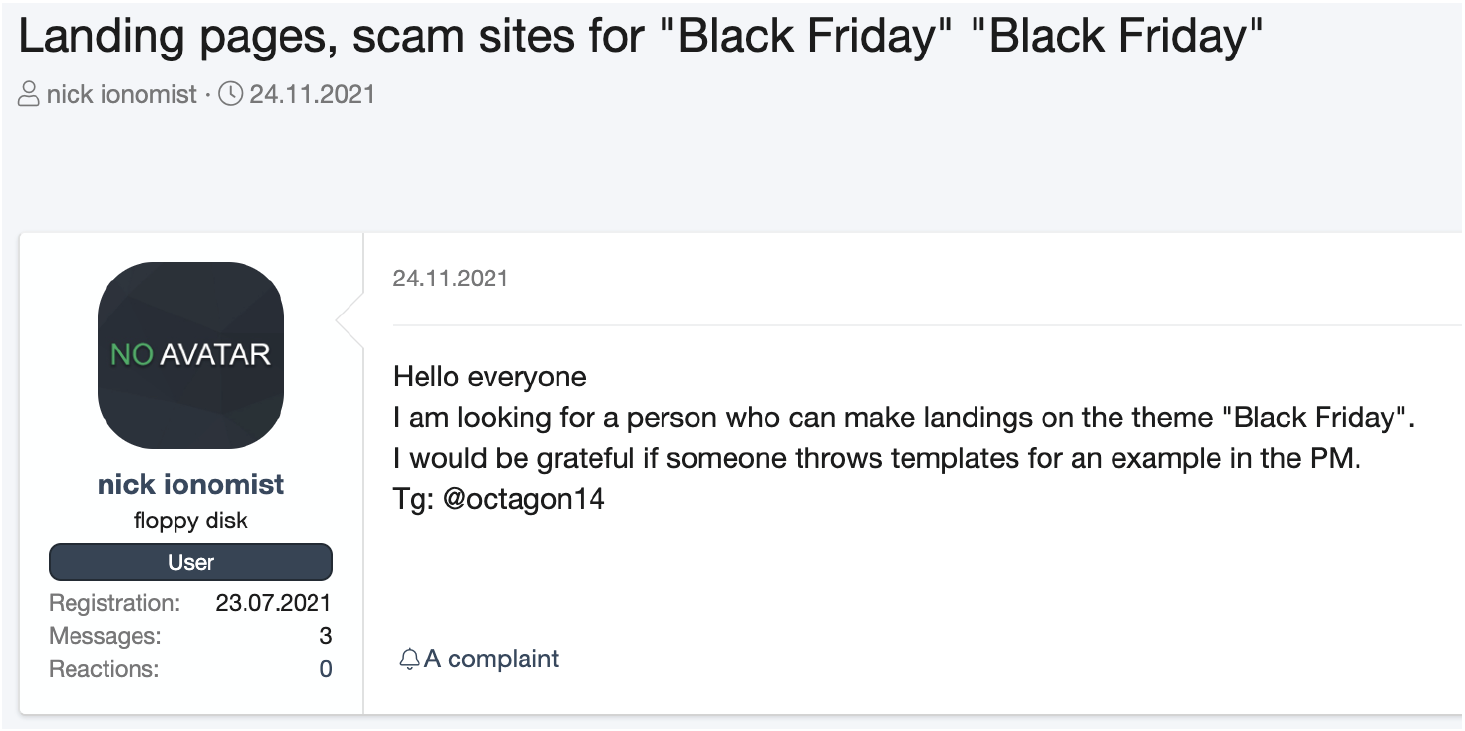
Task: Click the registration date 23.07.2021
Action: tap(273, 603)
